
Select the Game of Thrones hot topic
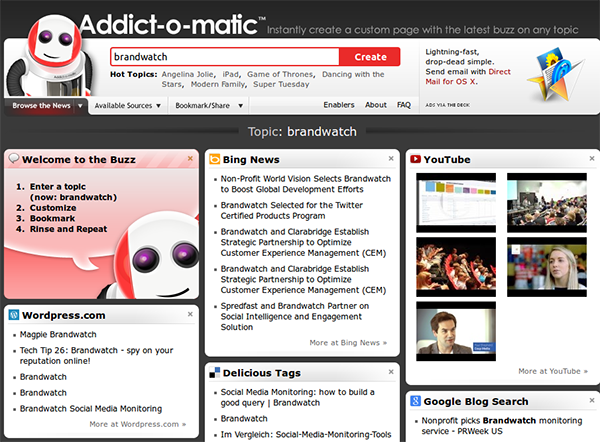pos(282,74)
